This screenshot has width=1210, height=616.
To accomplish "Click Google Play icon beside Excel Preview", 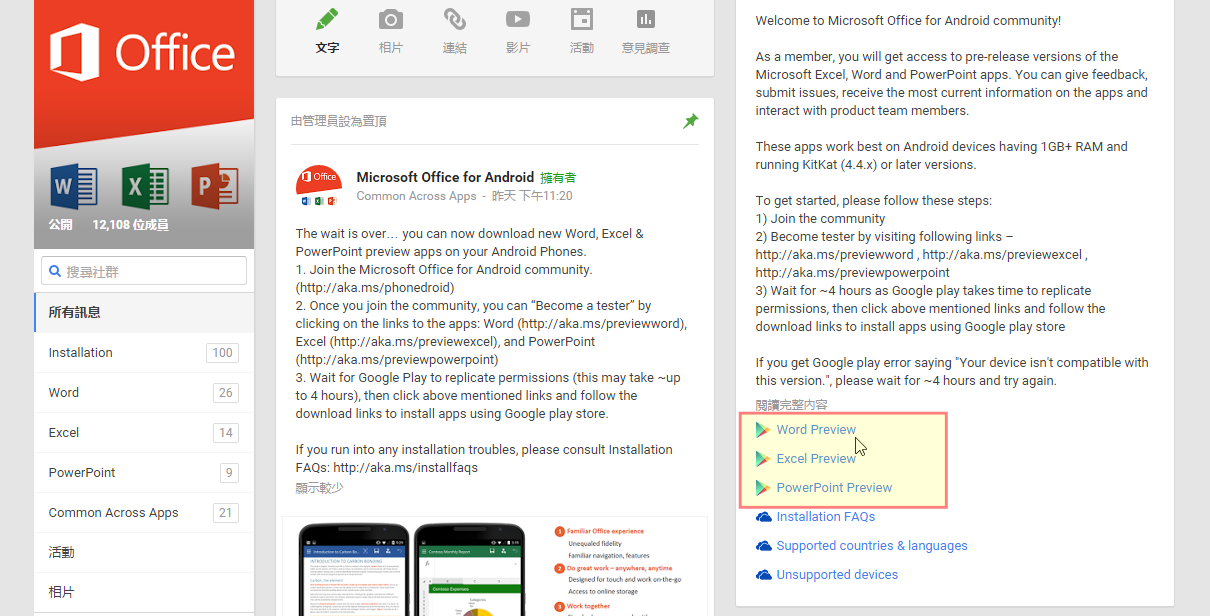I will pos(763,459).
